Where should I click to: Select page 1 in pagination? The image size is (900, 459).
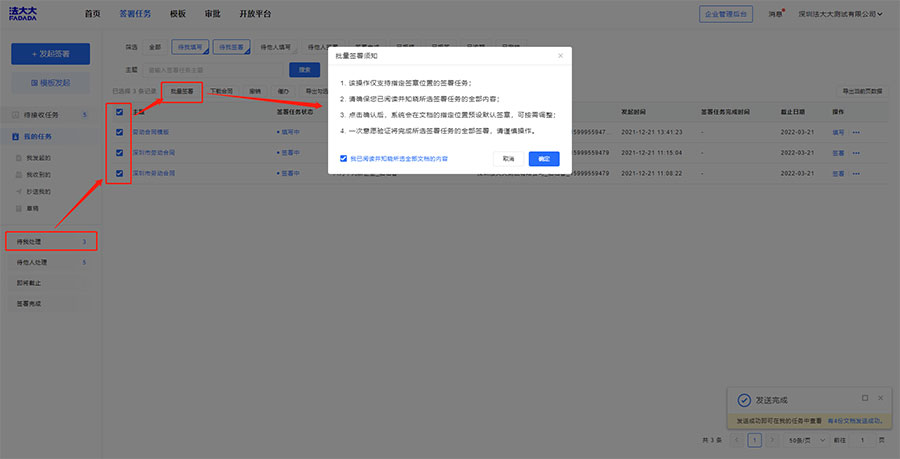tap(755, 441)
